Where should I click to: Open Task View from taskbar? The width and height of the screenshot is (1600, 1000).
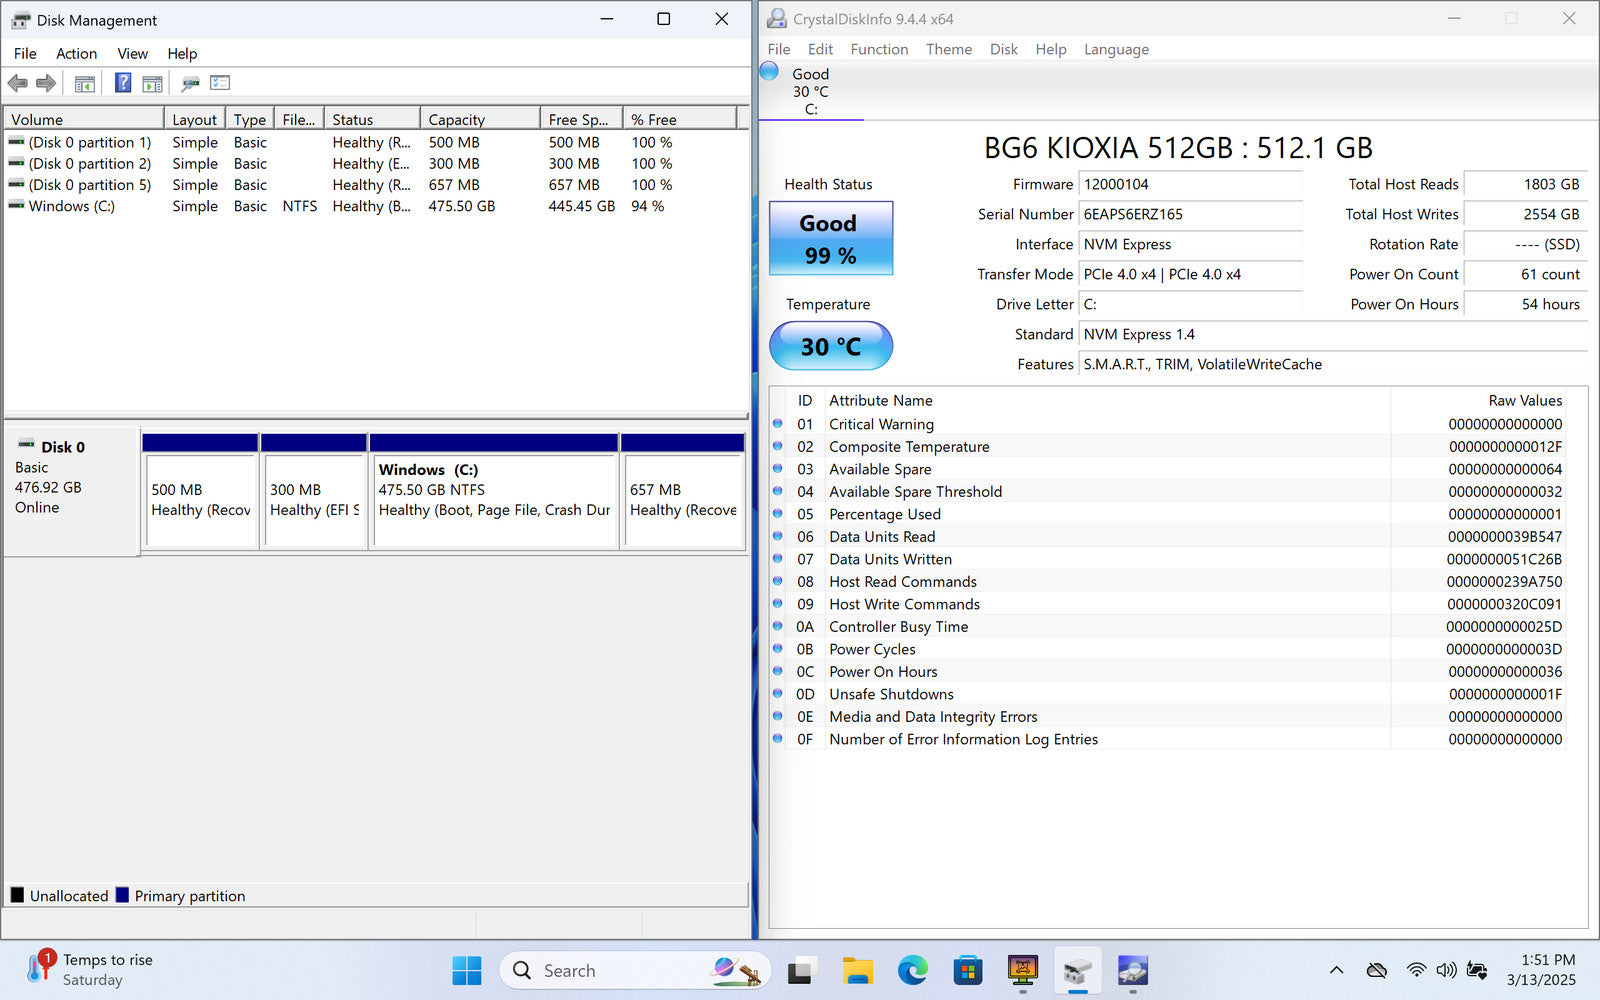tap(800, 970)
